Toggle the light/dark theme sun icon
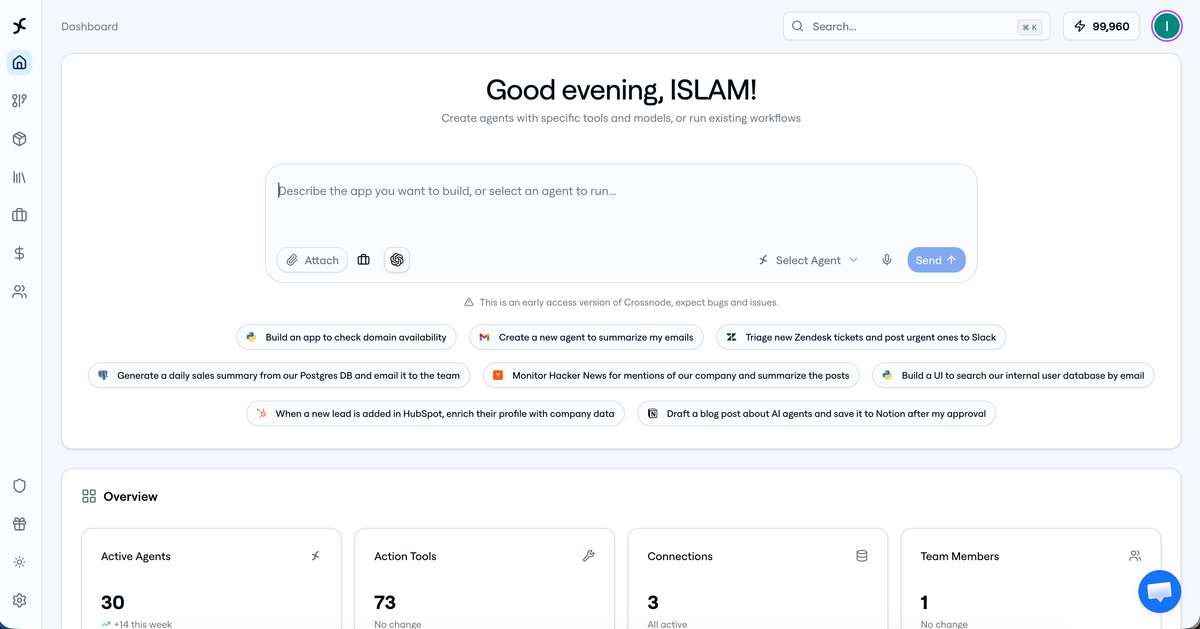This screenshot has height=629, width=1200. pos(19,562)
